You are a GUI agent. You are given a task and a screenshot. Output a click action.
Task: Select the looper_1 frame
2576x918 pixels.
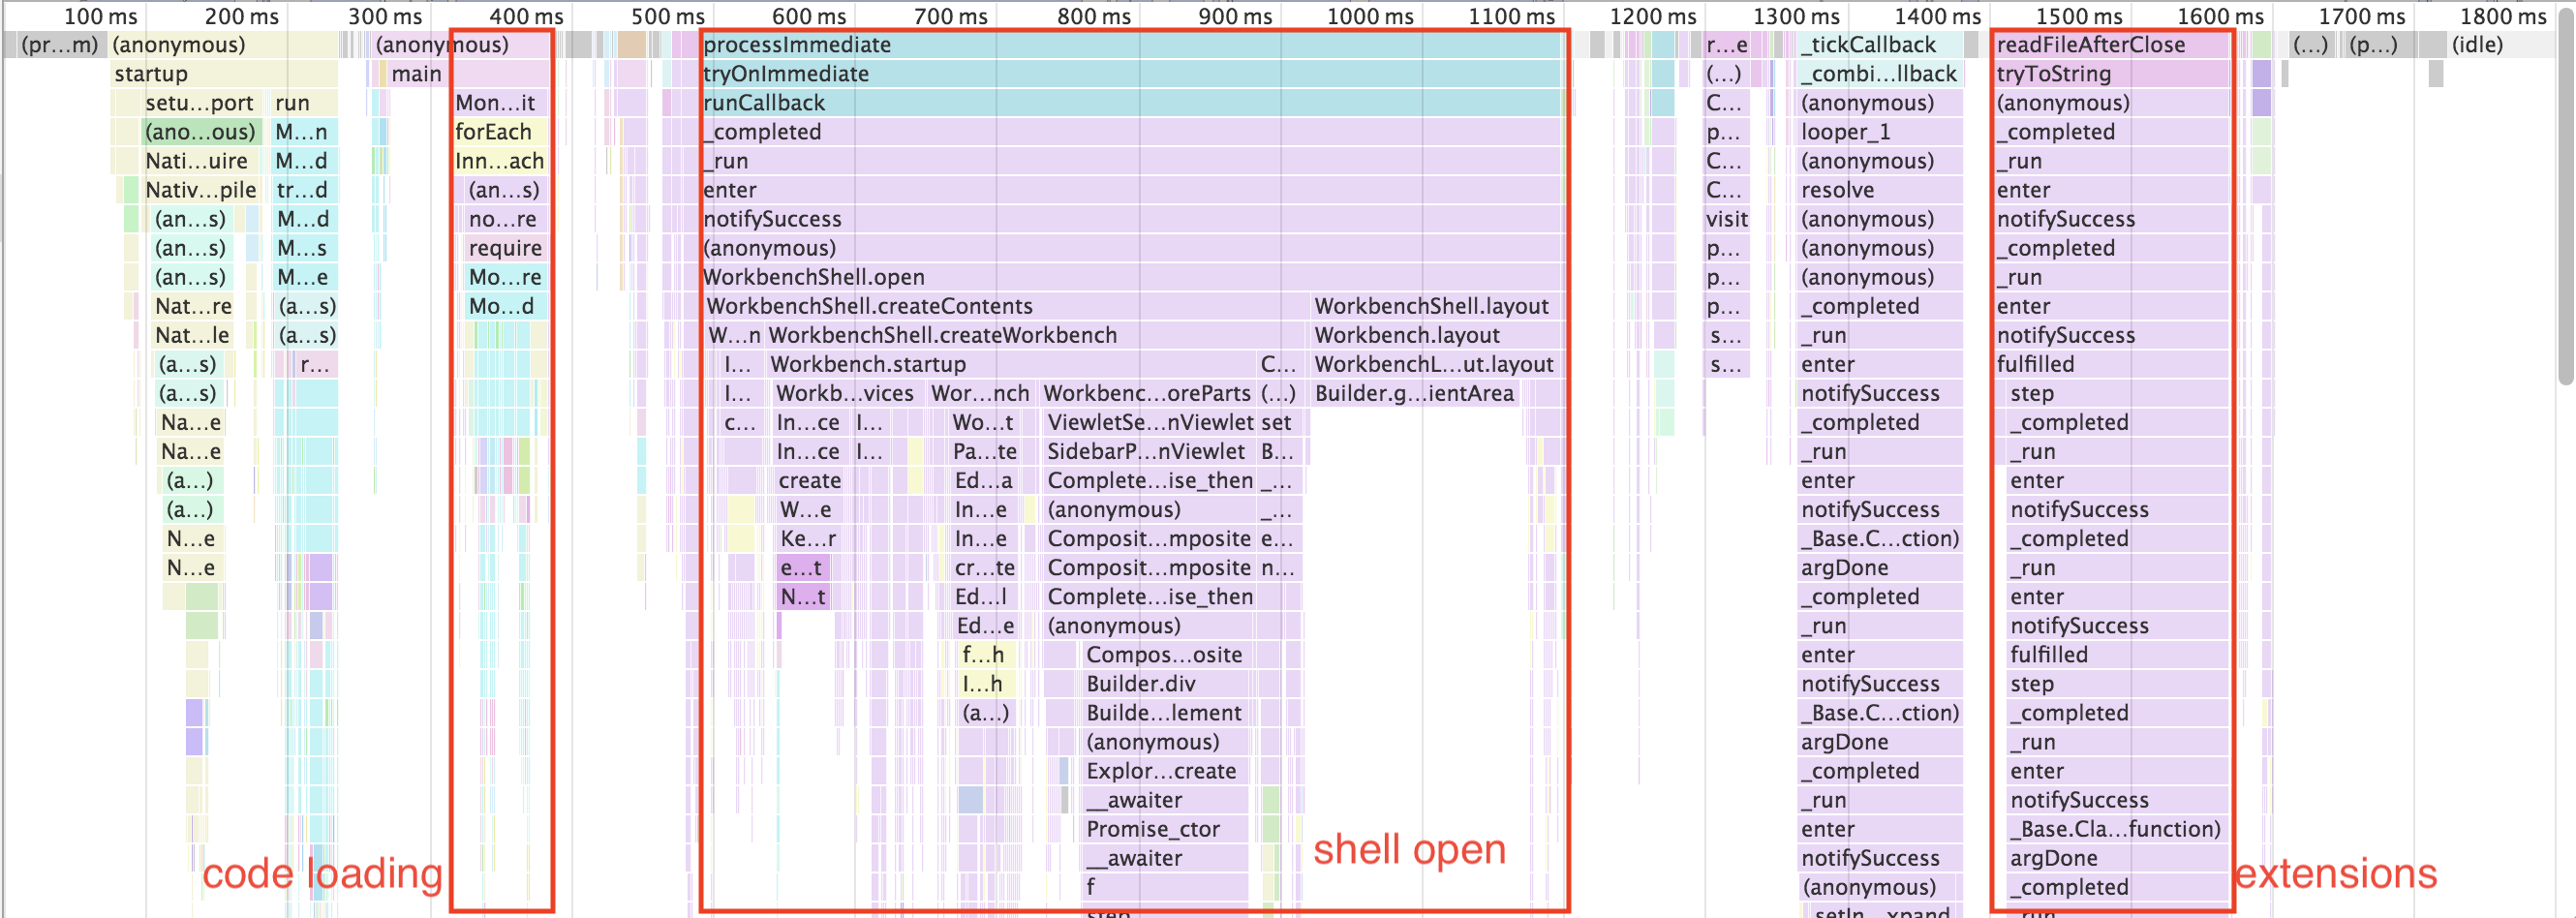pyautogui.click(x=1880, y=132)
